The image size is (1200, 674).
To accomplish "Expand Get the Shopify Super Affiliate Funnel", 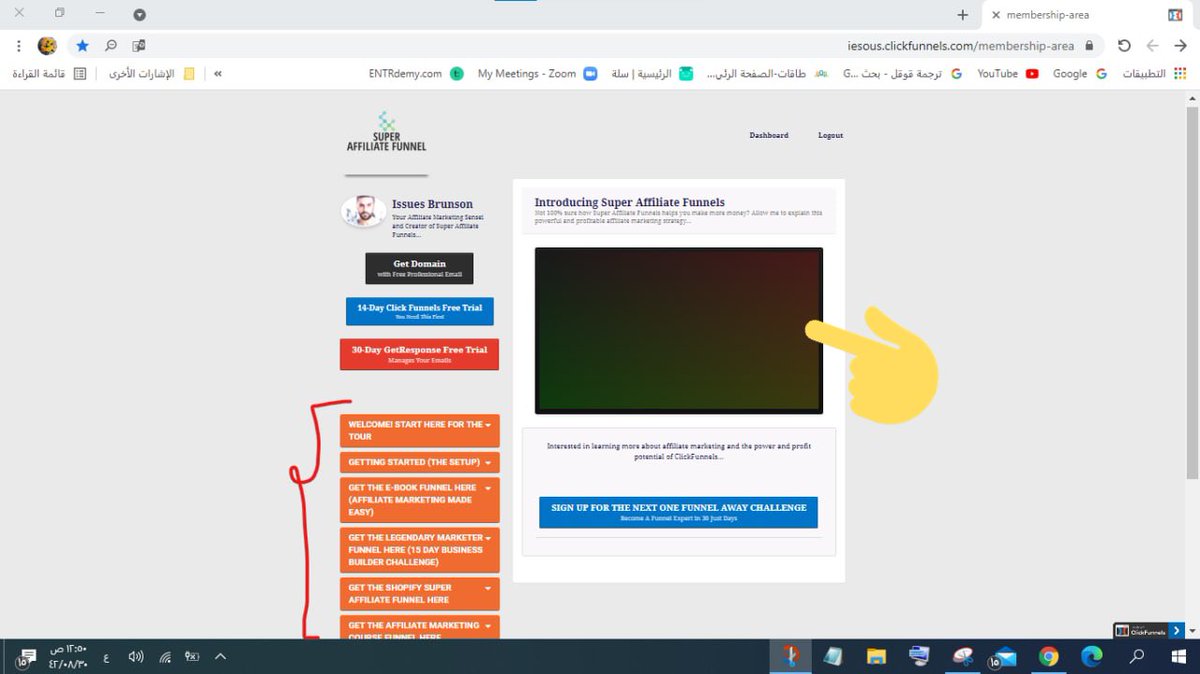I will click(420, 593).
